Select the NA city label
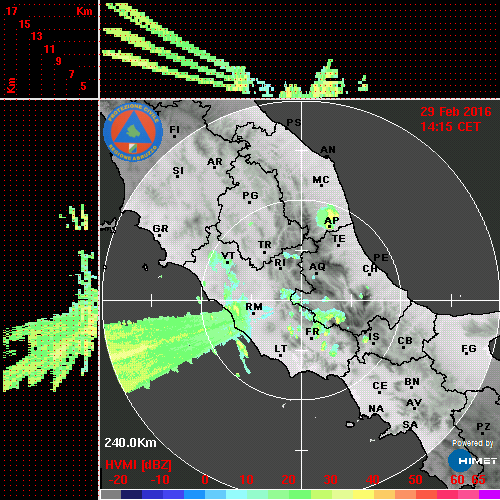This screenshot has height=500, width=500. [376, 409]
